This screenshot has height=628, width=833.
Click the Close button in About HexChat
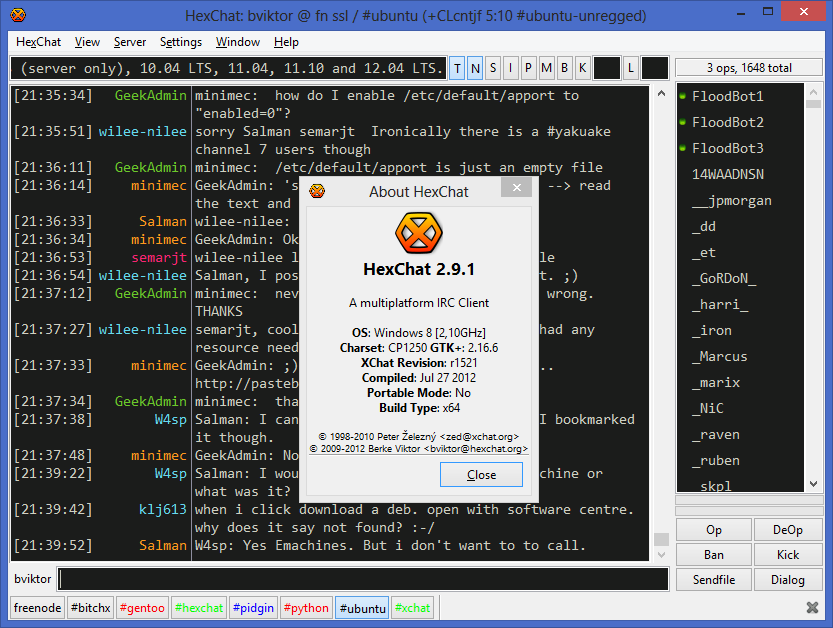pyautogui.click(x=481, y=474)
